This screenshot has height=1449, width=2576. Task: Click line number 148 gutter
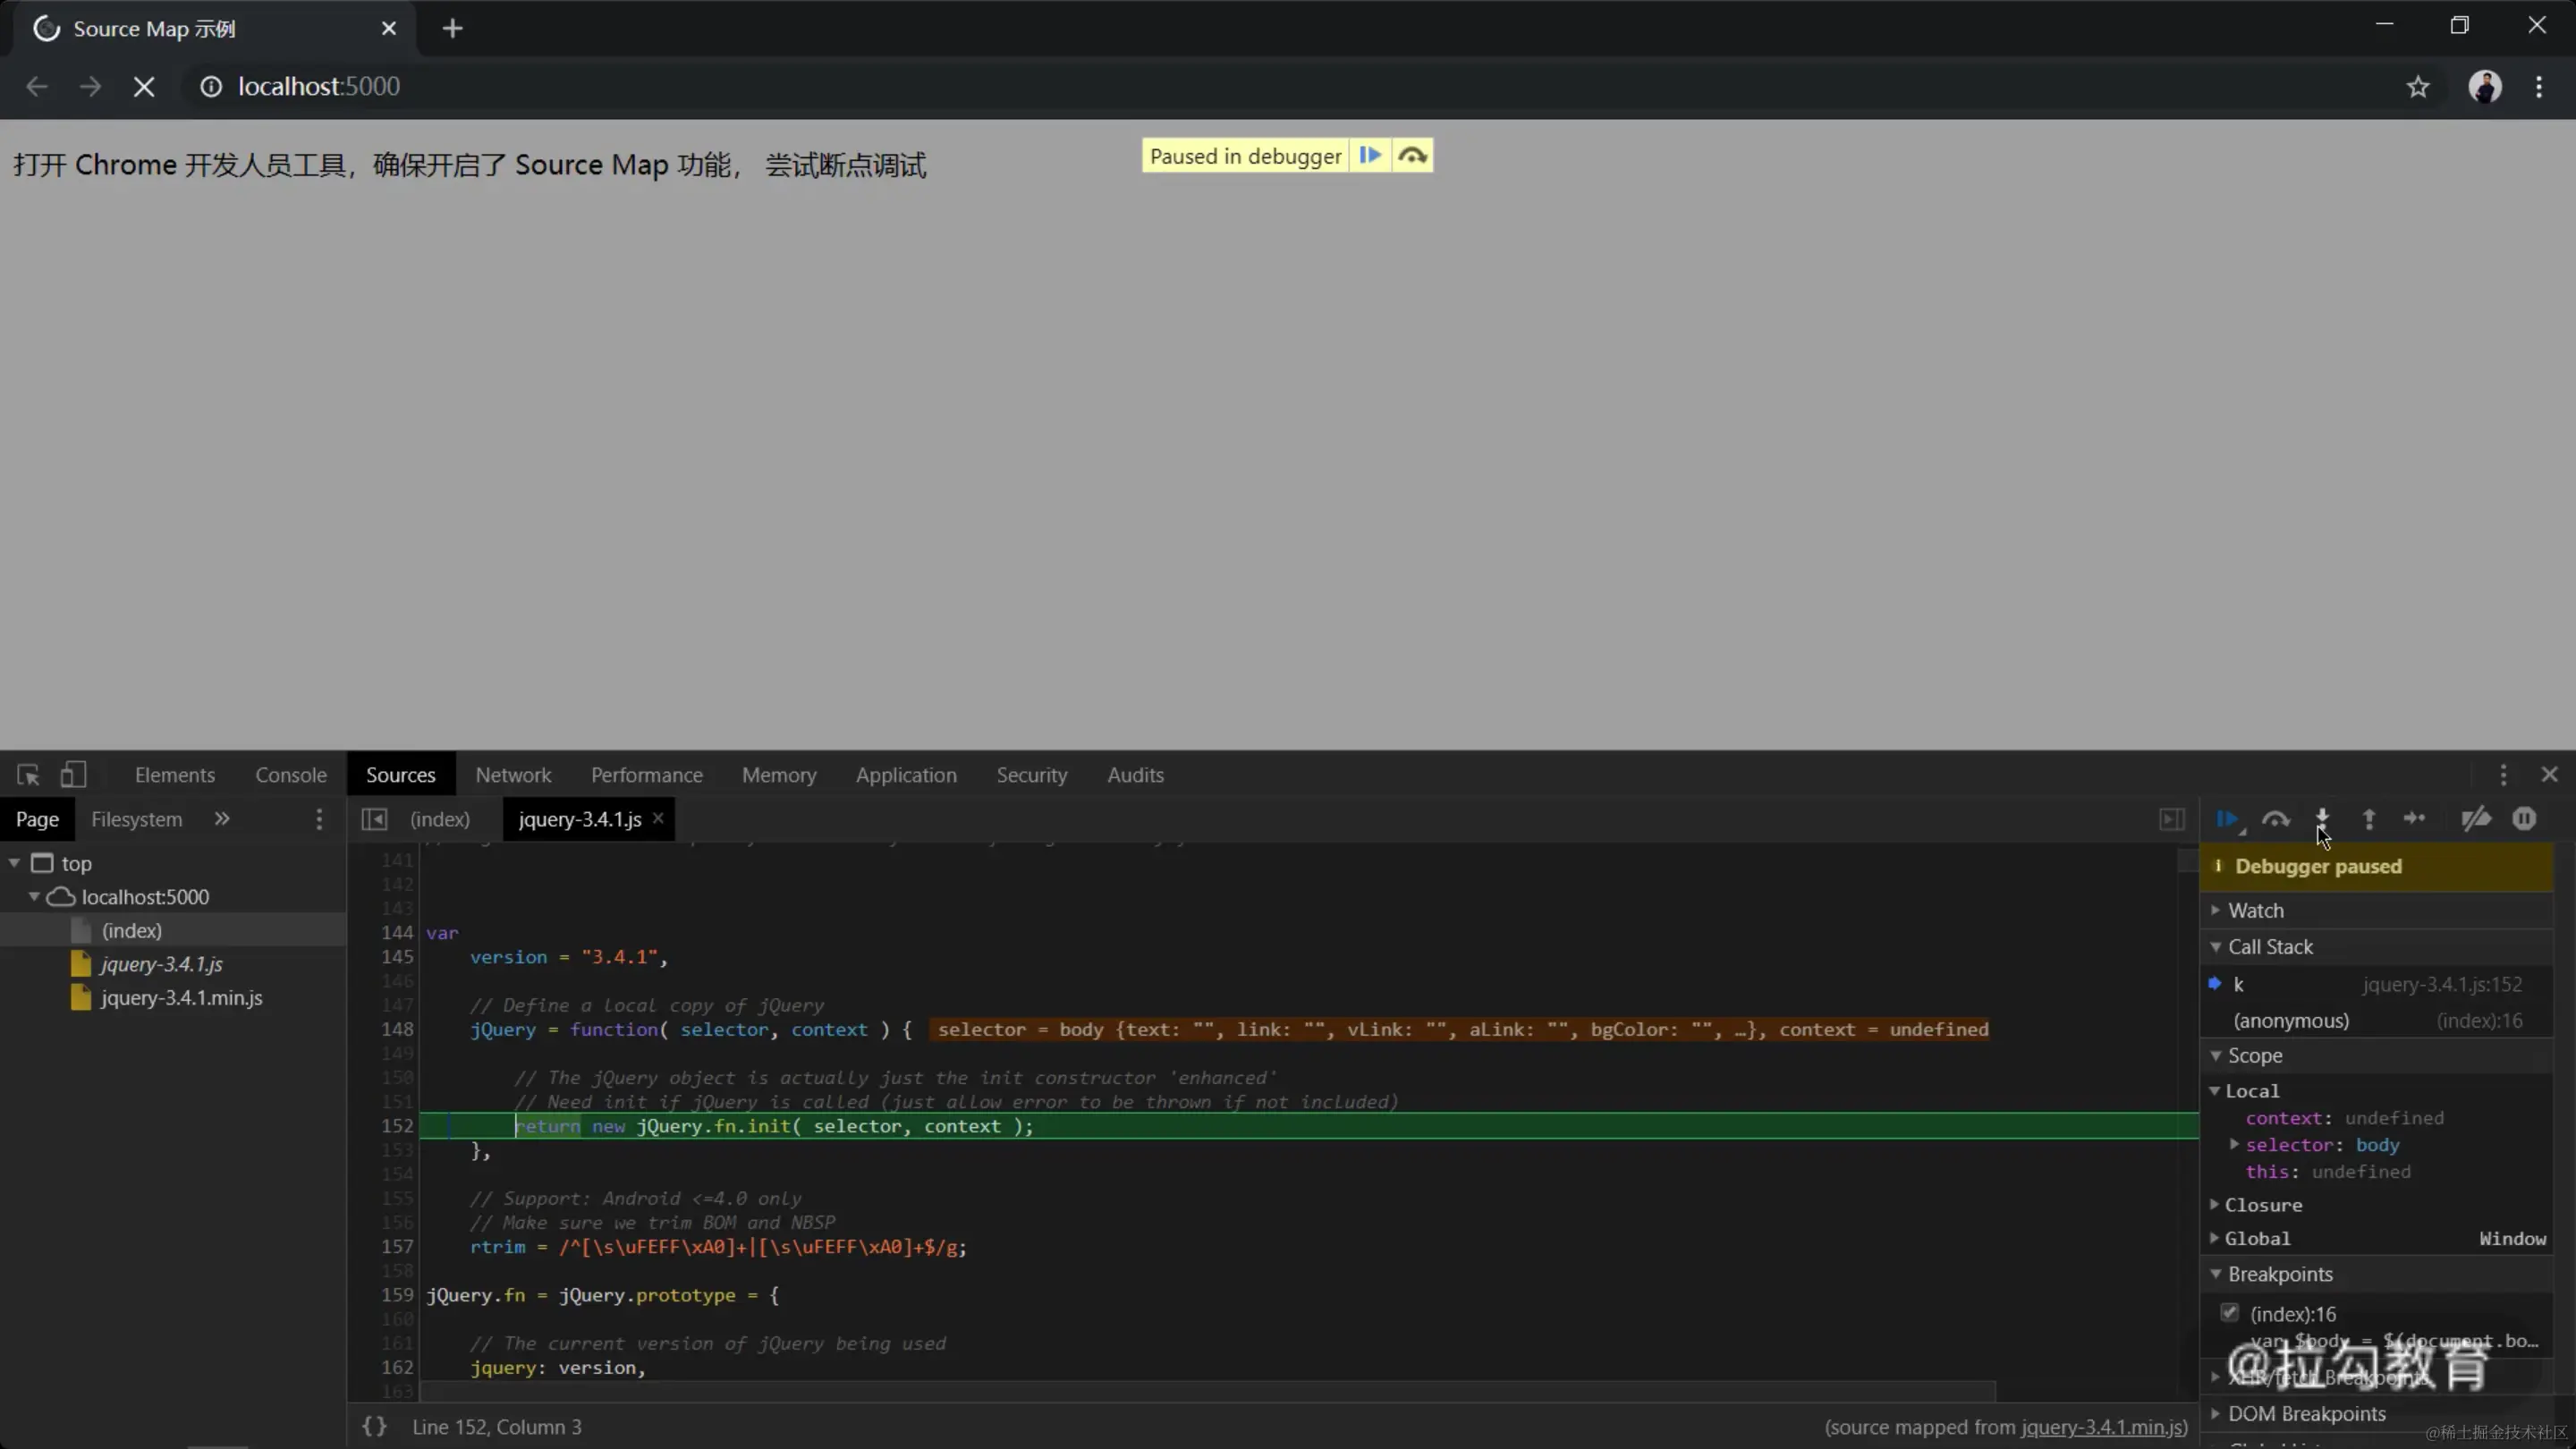click(397, 1029)
